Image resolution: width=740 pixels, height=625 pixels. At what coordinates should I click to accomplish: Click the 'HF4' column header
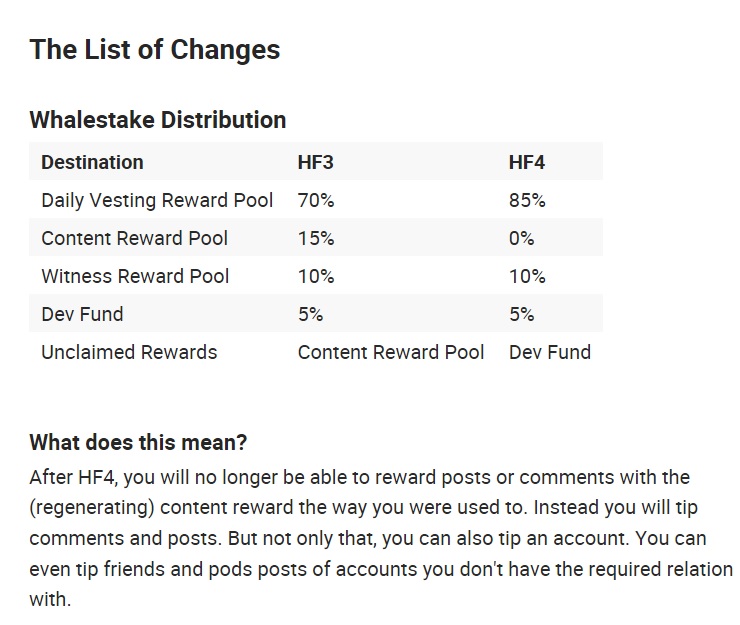(527, 162)
